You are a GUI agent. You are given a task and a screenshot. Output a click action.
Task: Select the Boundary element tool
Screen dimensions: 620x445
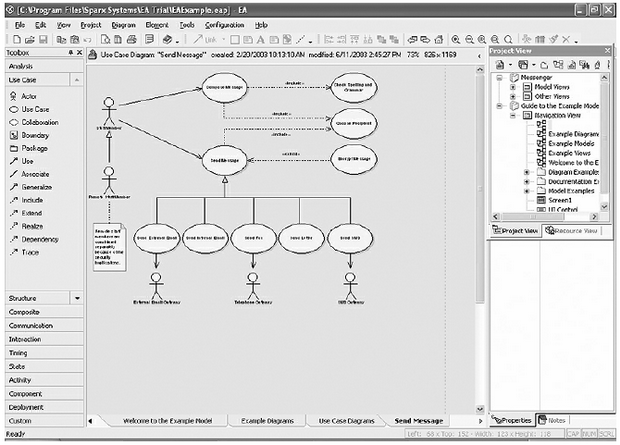tap(35, 134)
